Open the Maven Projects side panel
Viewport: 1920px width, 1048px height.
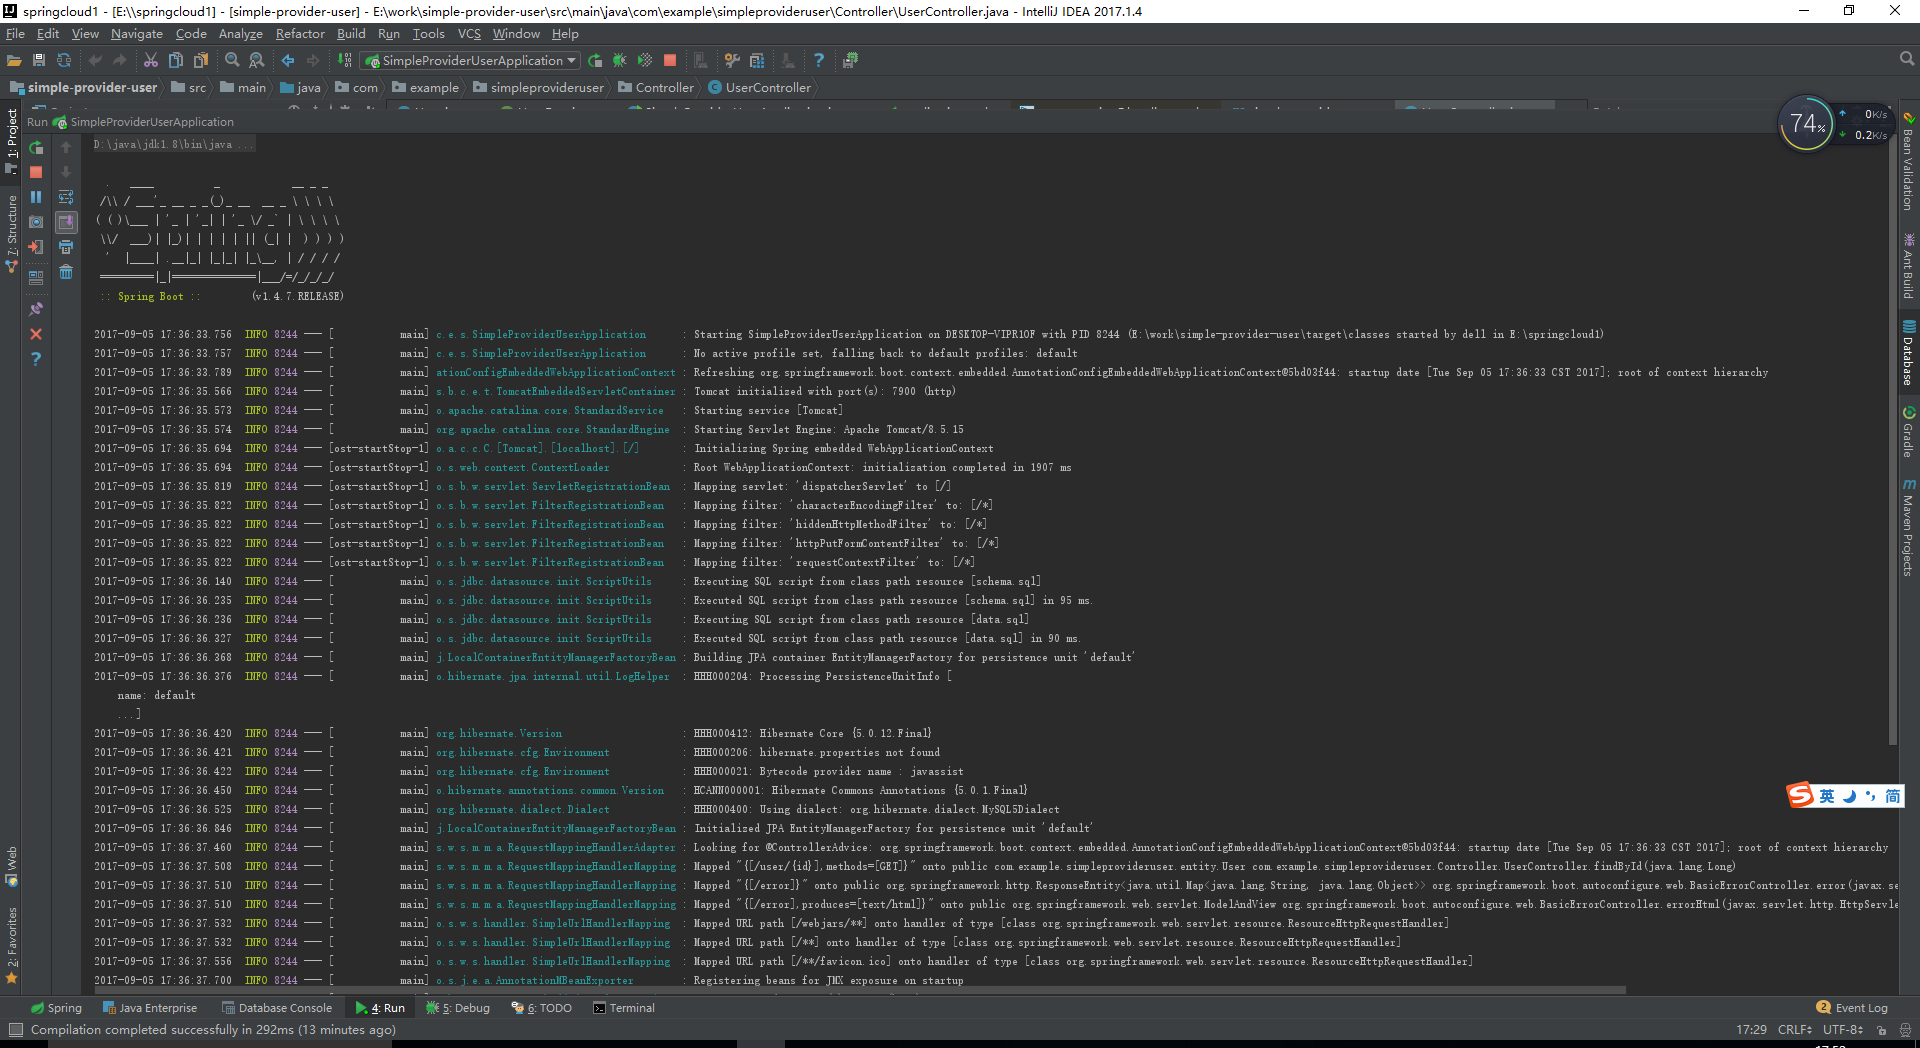(1908, 527)
